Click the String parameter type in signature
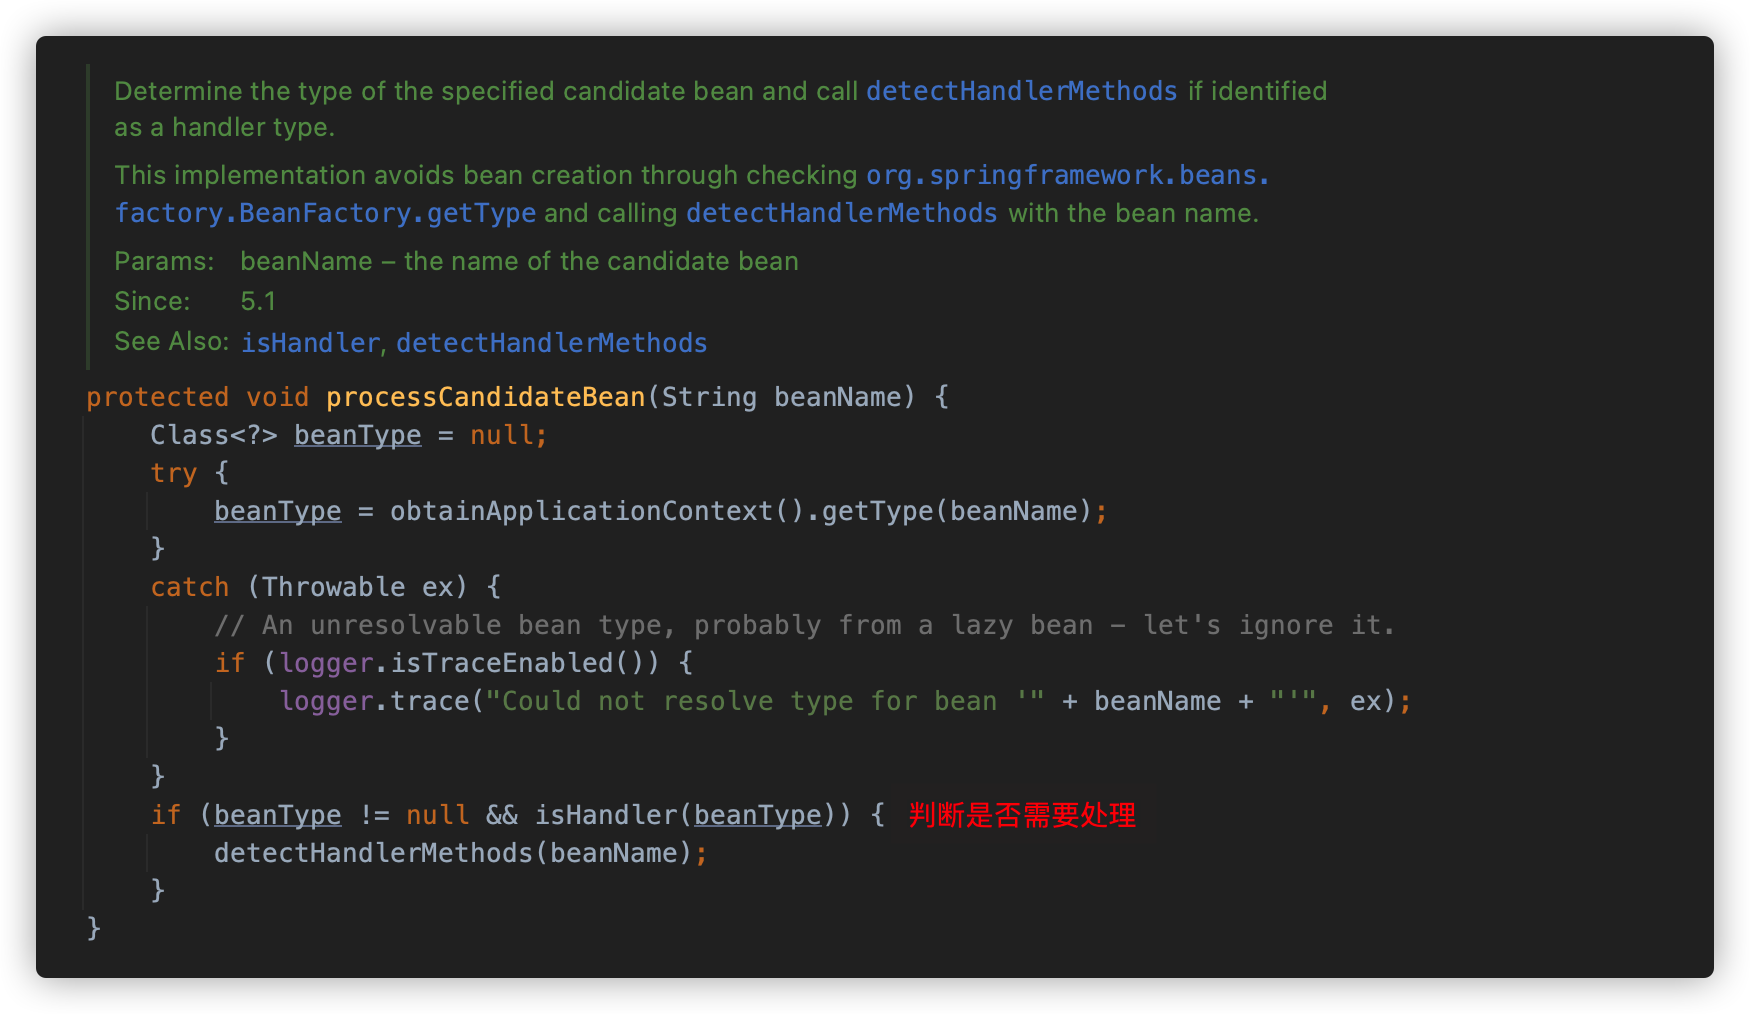 tap(709, 397)
